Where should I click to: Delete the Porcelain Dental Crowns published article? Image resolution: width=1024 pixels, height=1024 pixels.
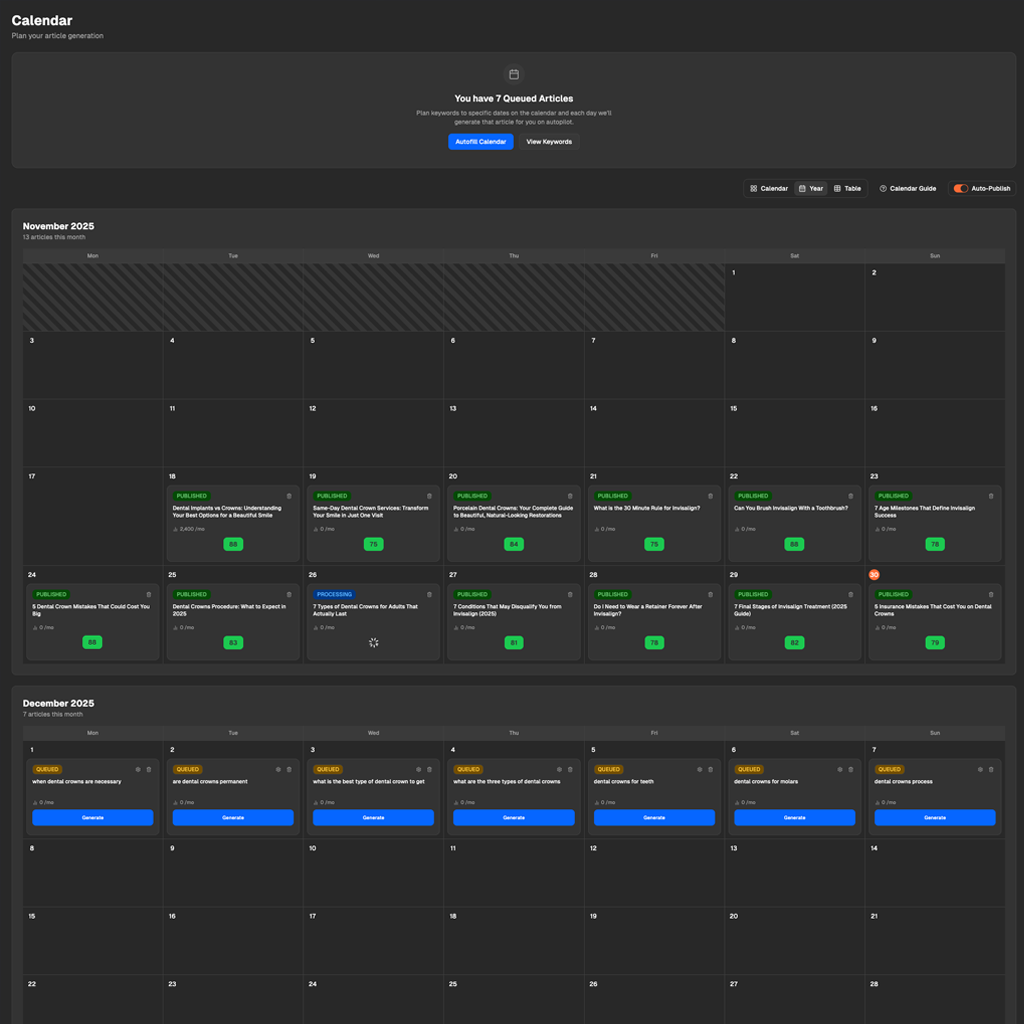click(x=570, y=495)
